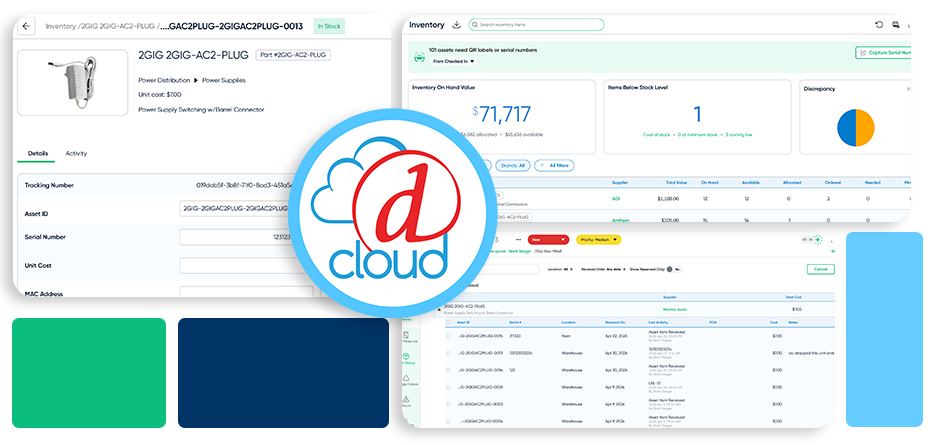Switch to the Details tab

[37, 153]
